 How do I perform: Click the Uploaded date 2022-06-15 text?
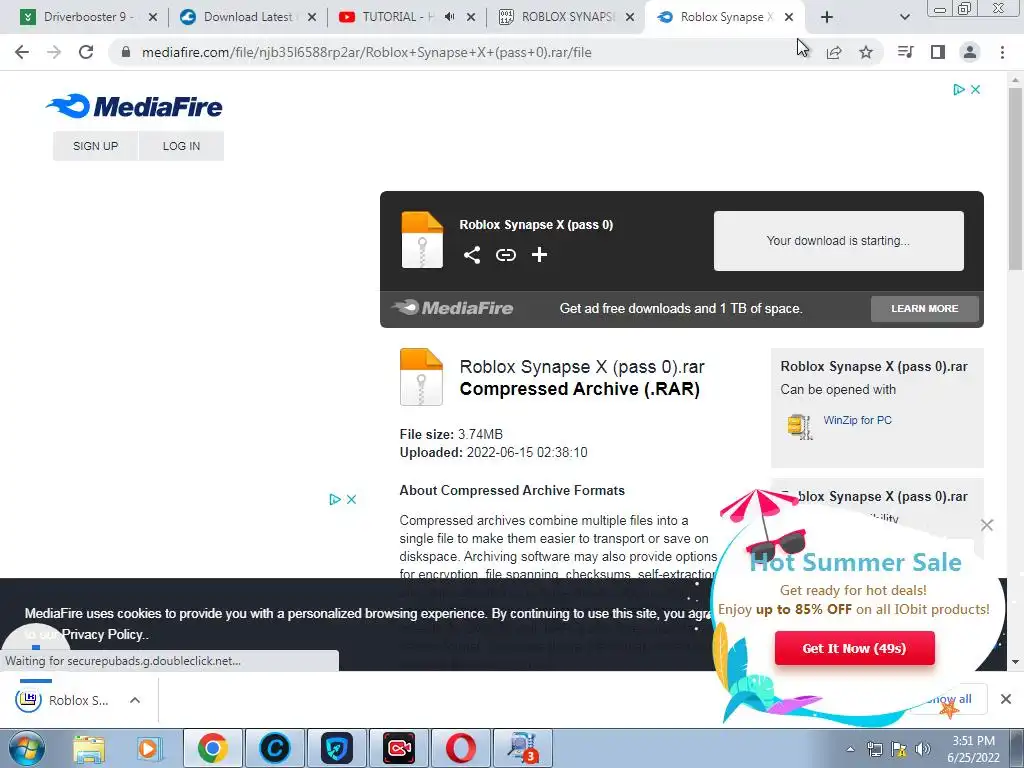(494, 453)
